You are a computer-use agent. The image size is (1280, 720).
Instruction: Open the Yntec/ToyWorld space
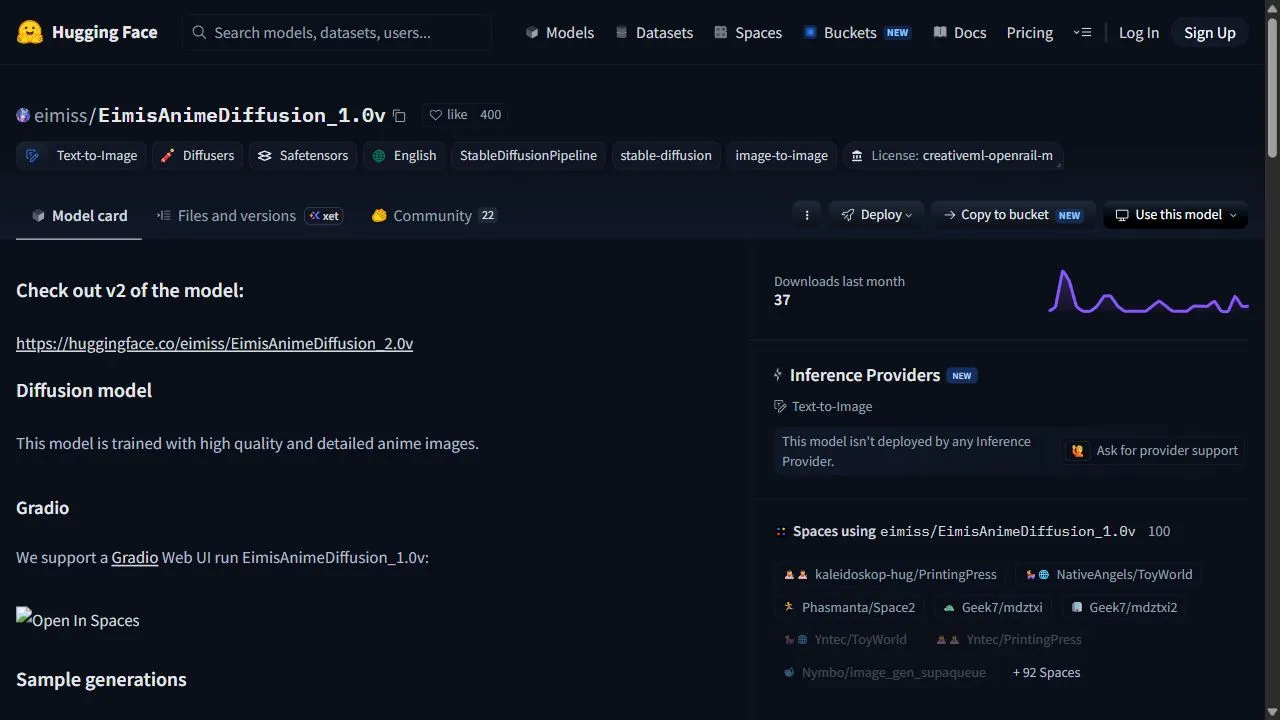tap(845, 640)
